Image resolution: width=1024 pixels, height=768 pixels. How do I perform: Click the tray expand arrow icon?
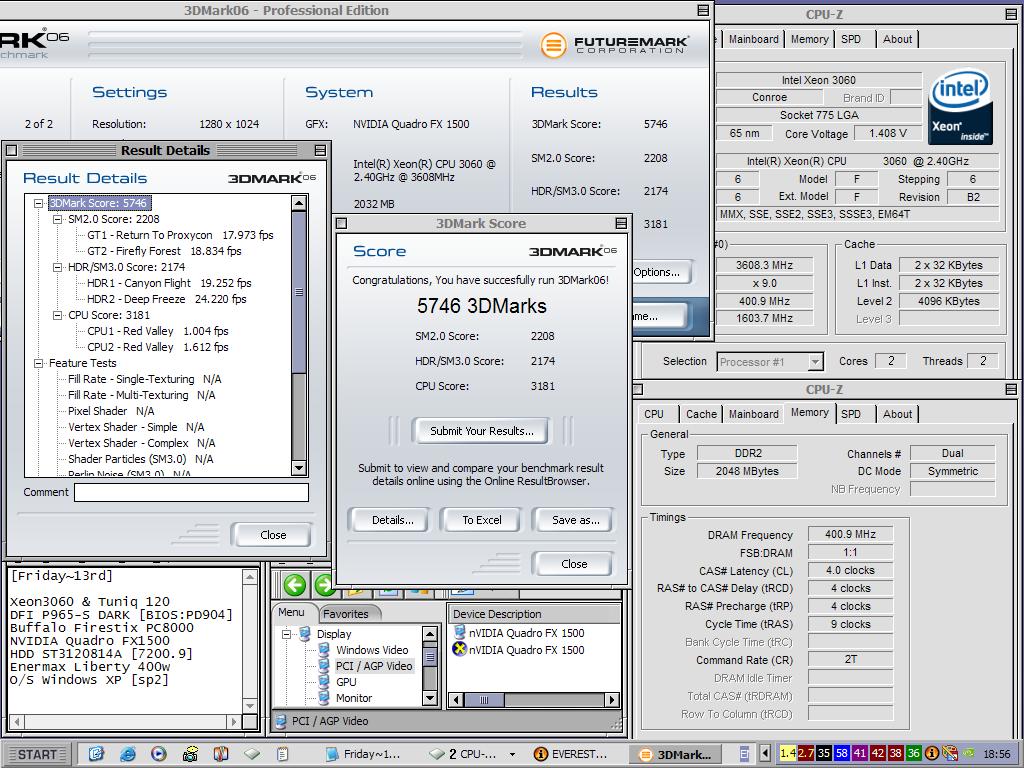point(765,754)
